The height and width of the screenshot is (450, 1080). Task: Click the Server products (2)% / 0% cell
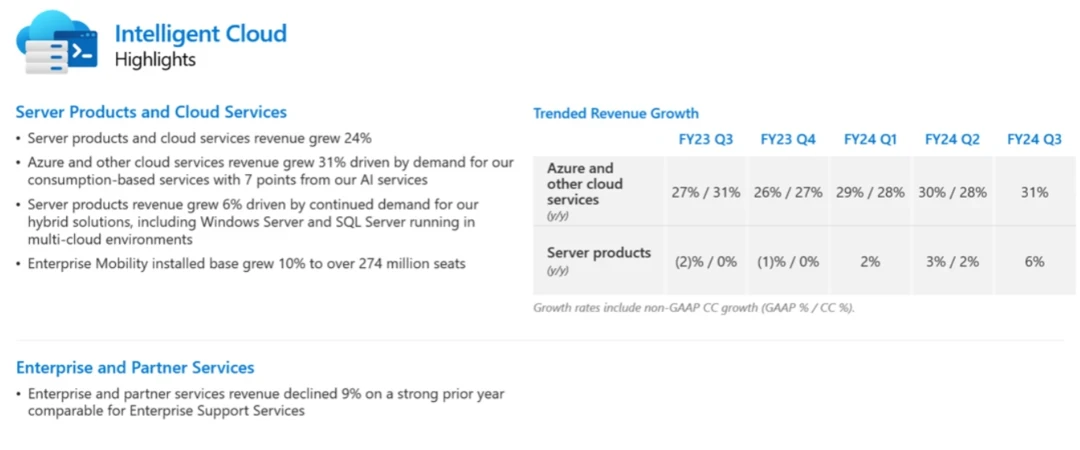(x=706, y=261)
